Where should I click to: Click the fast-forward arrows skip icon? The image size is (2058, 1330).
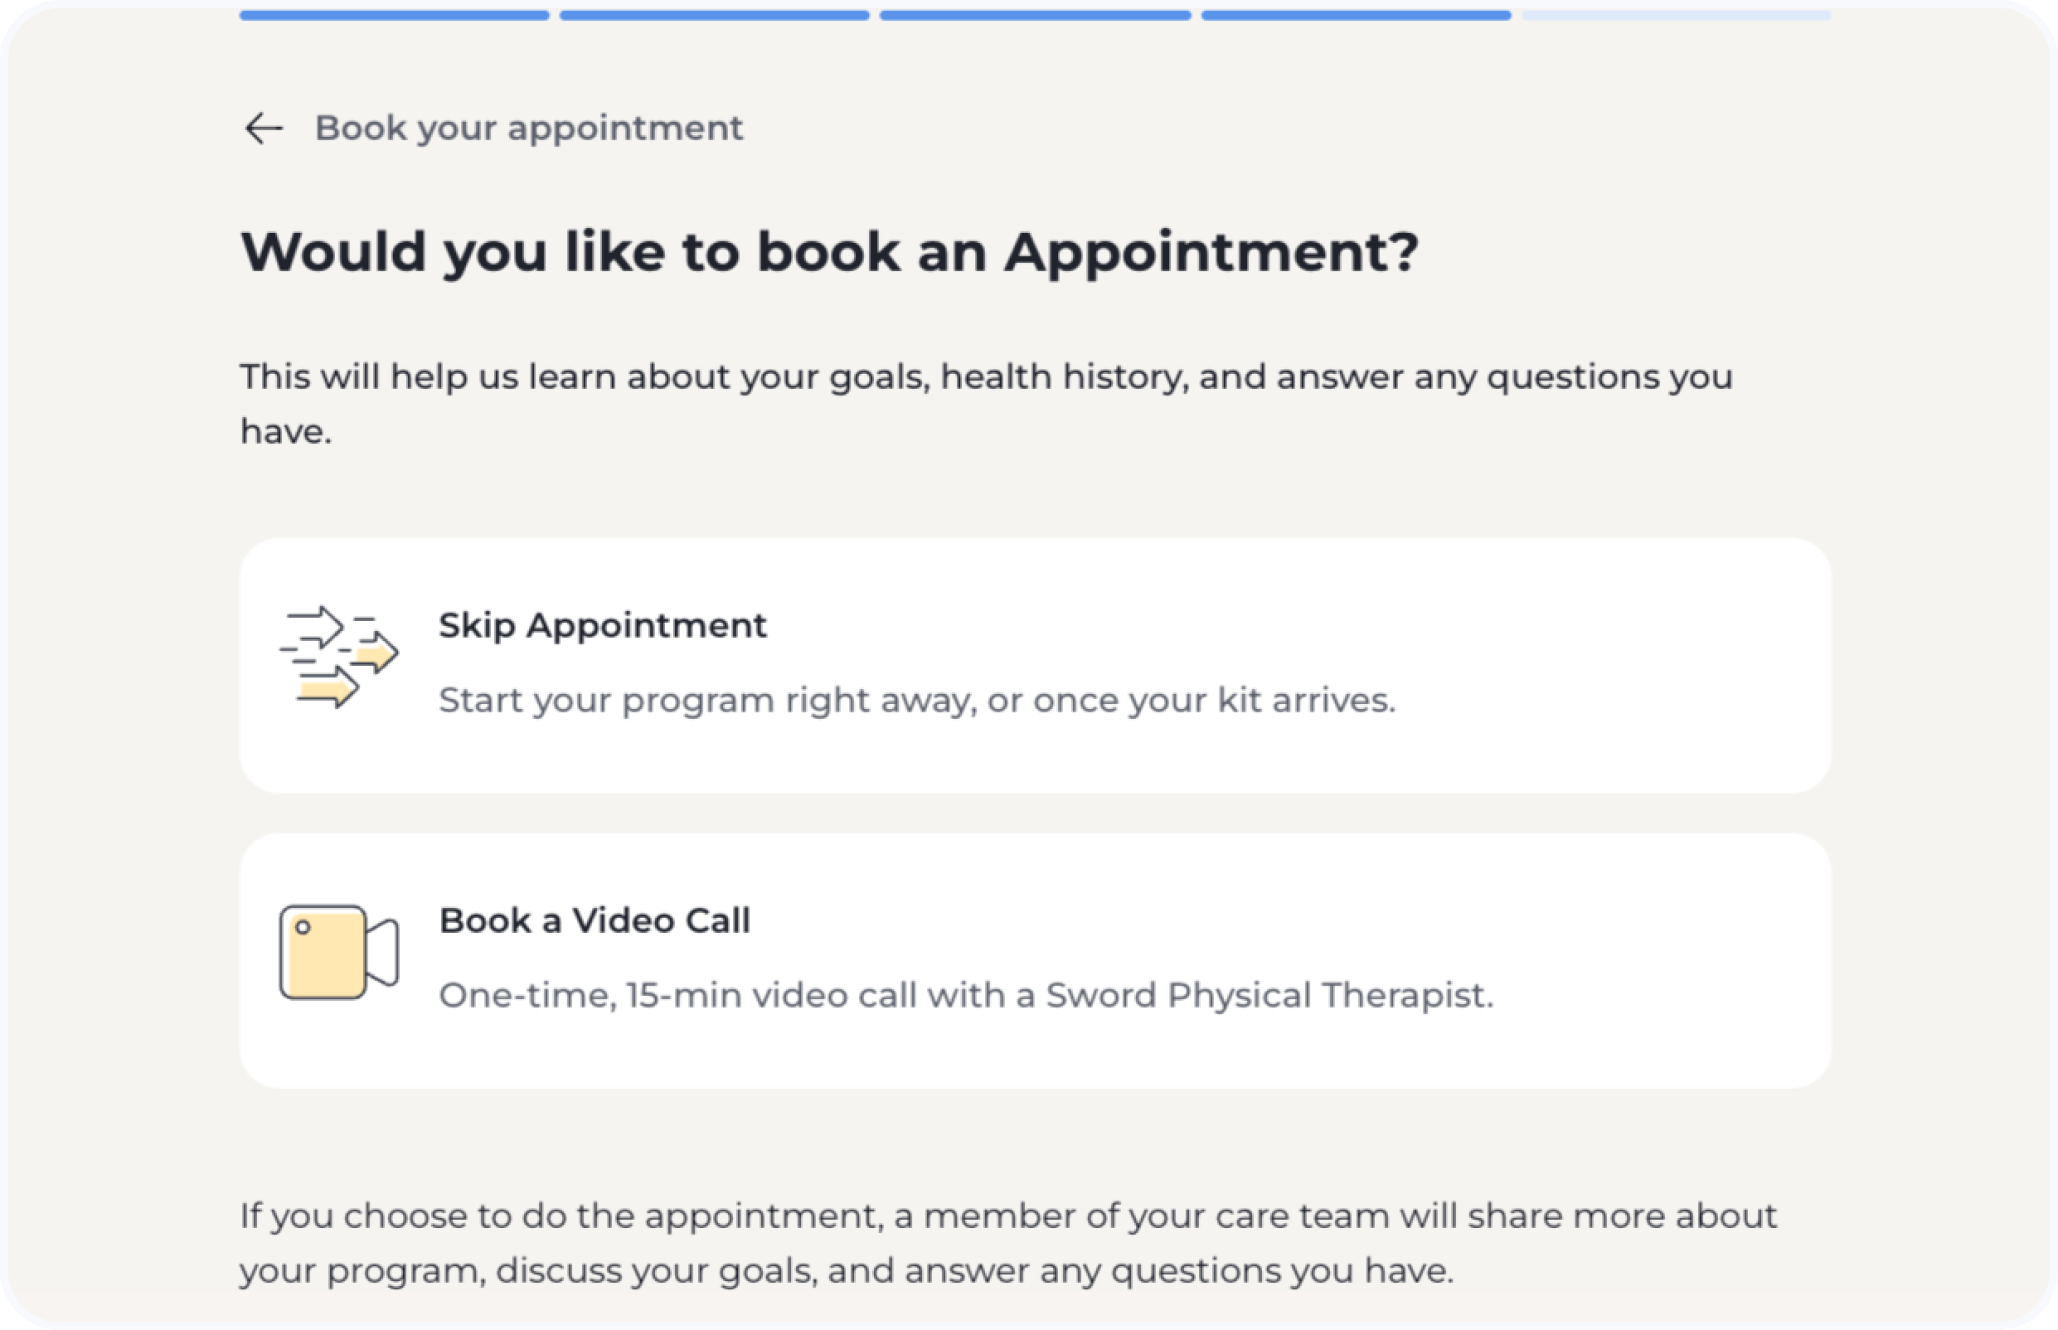[x=338, y=657]
